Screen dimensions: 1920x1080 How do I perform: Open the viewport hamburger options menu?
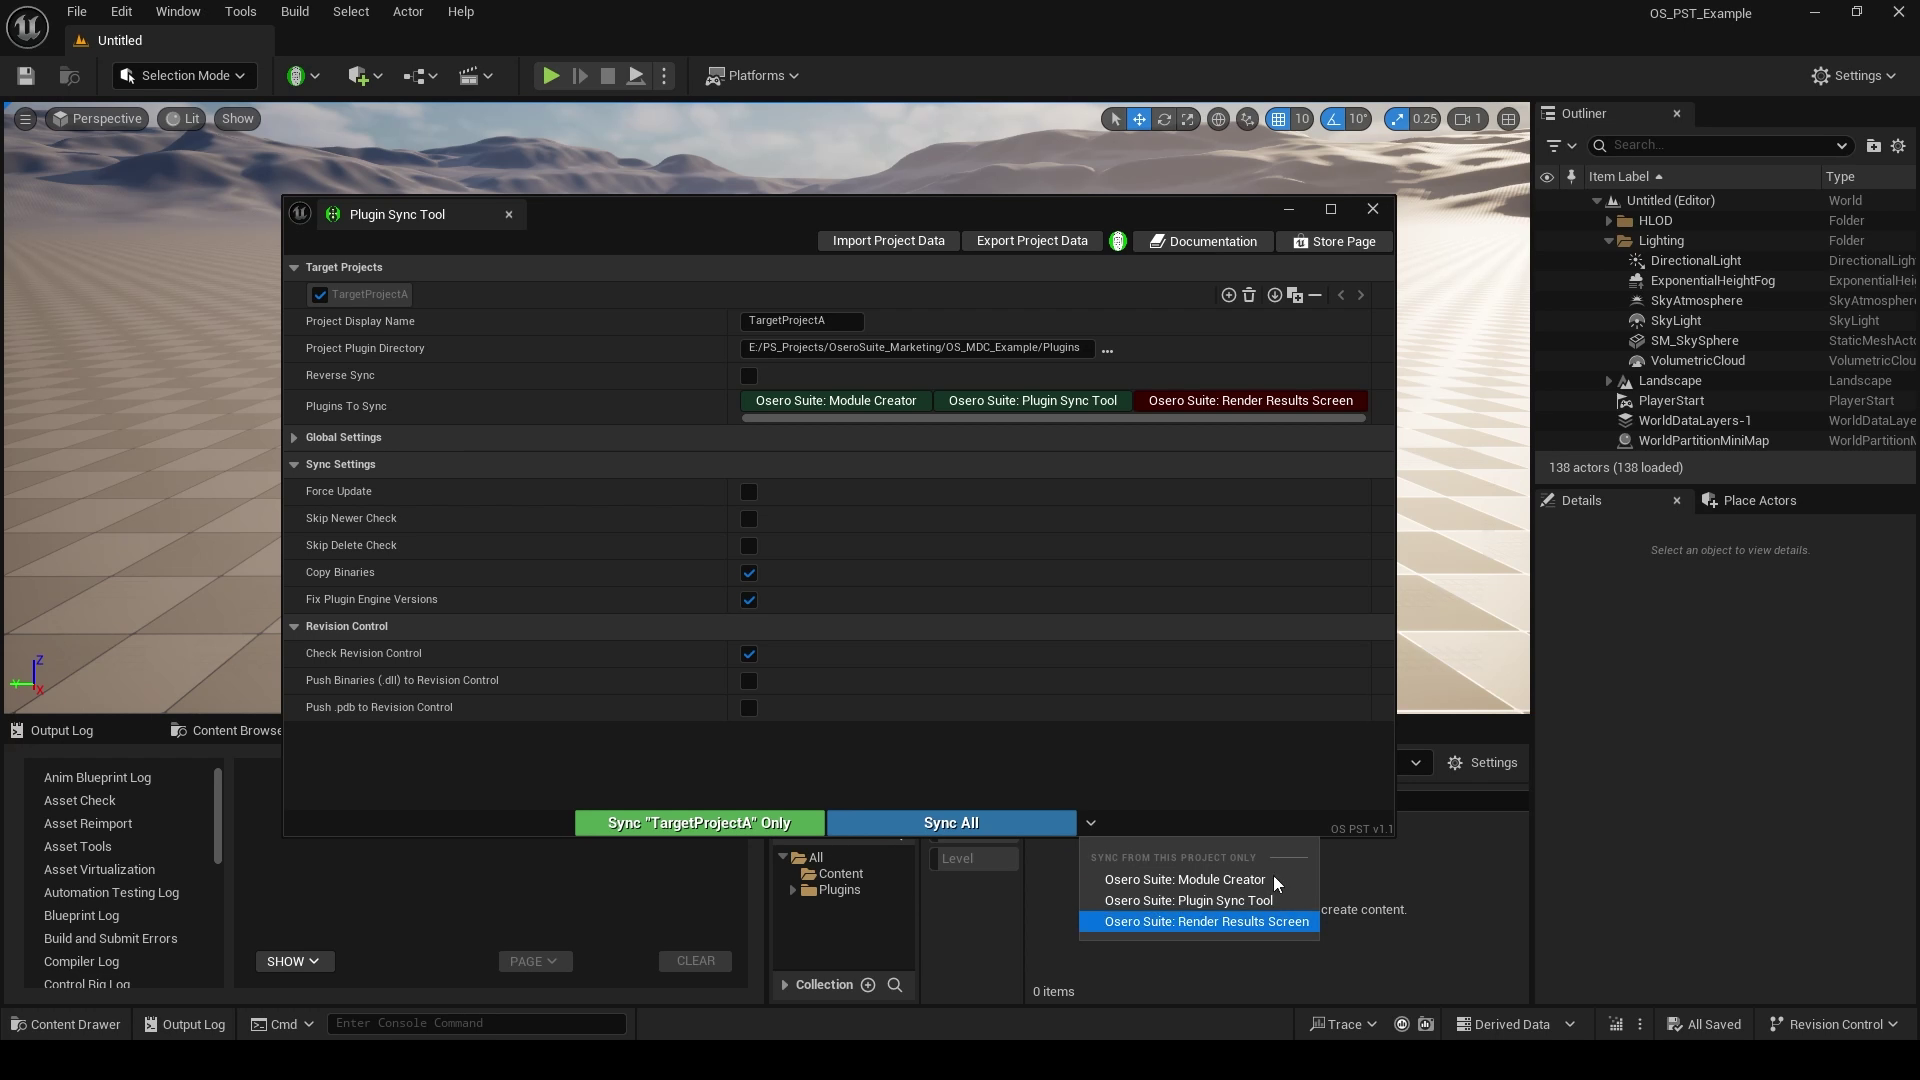point(25,119)
